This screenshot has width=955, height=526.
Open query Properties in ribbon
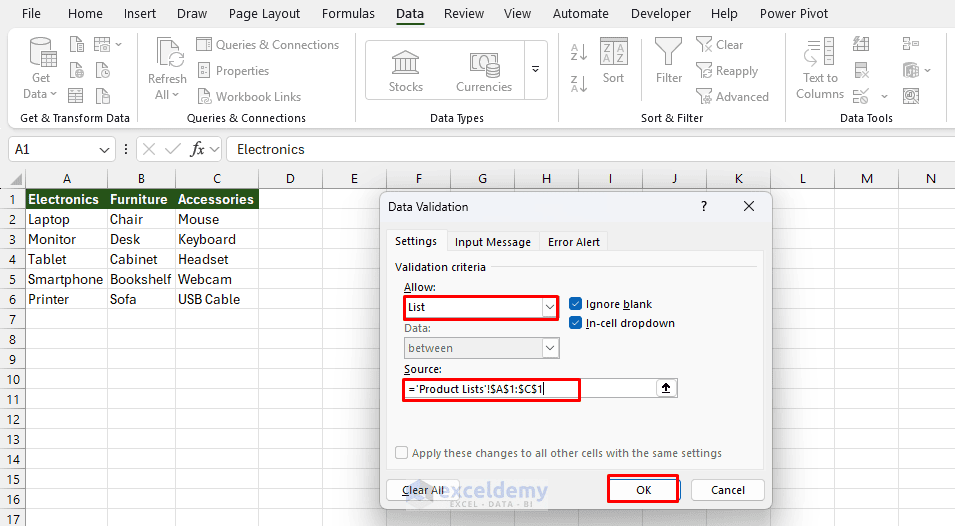[x=233, y=71]
